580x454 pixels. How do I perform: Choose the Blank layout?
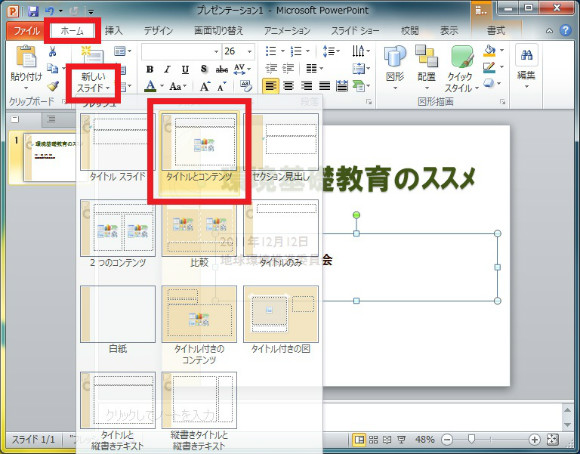tap(118, 320)
